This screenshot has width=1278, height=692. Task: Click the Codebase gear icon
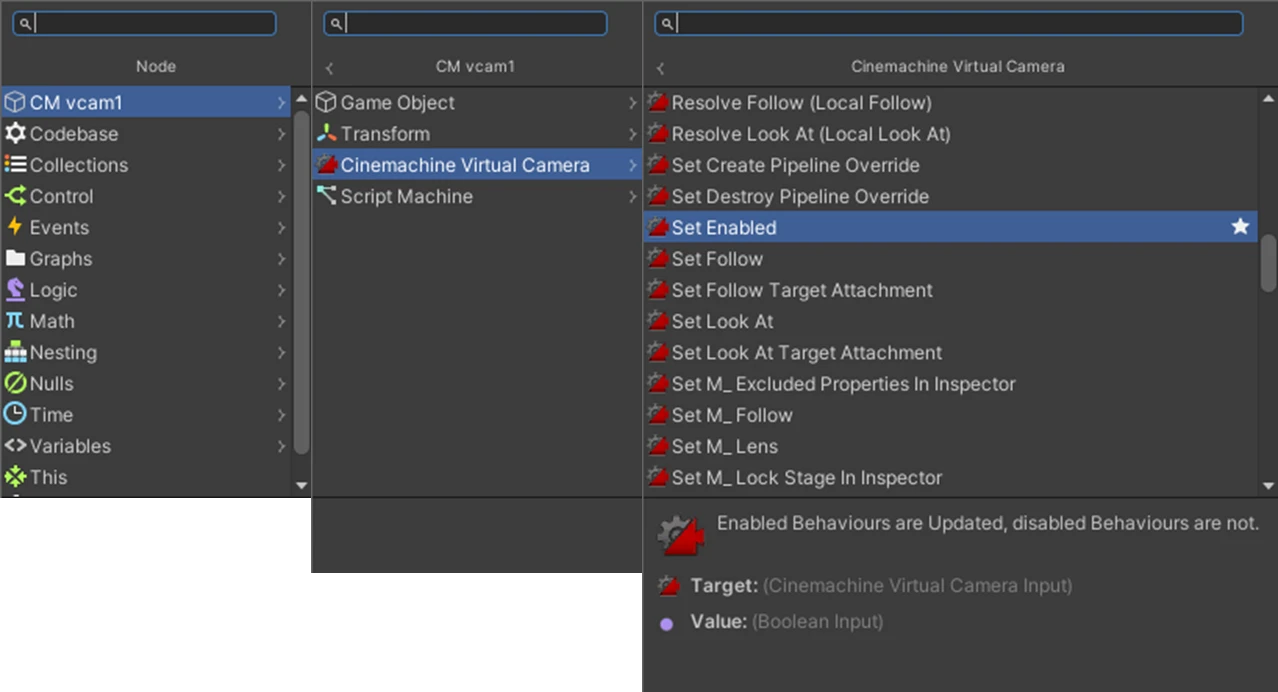(15, 133)
